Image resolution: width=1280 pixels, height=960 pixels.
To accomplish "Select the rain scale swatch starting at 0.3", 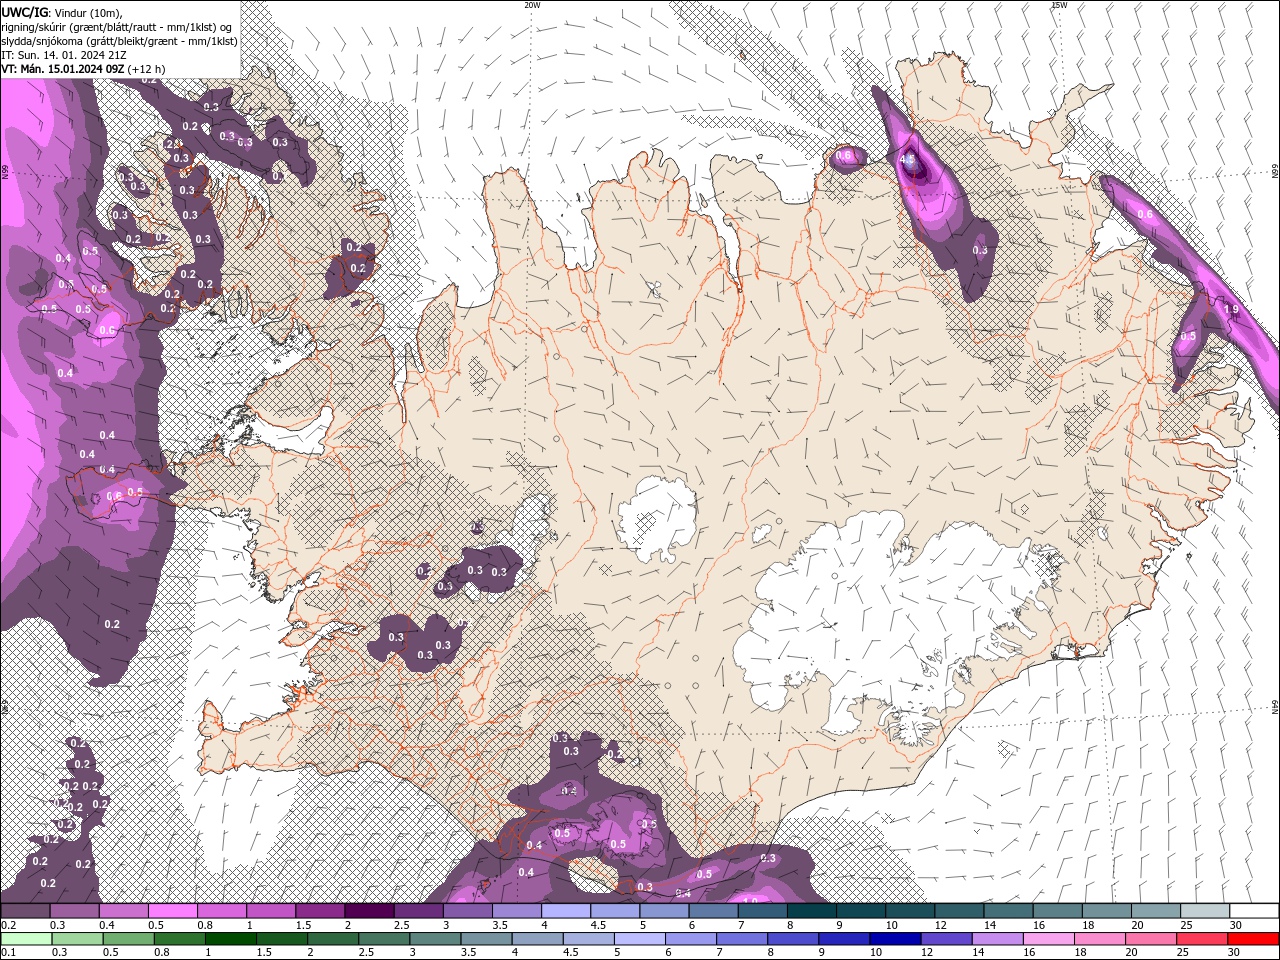I will 76,939.
